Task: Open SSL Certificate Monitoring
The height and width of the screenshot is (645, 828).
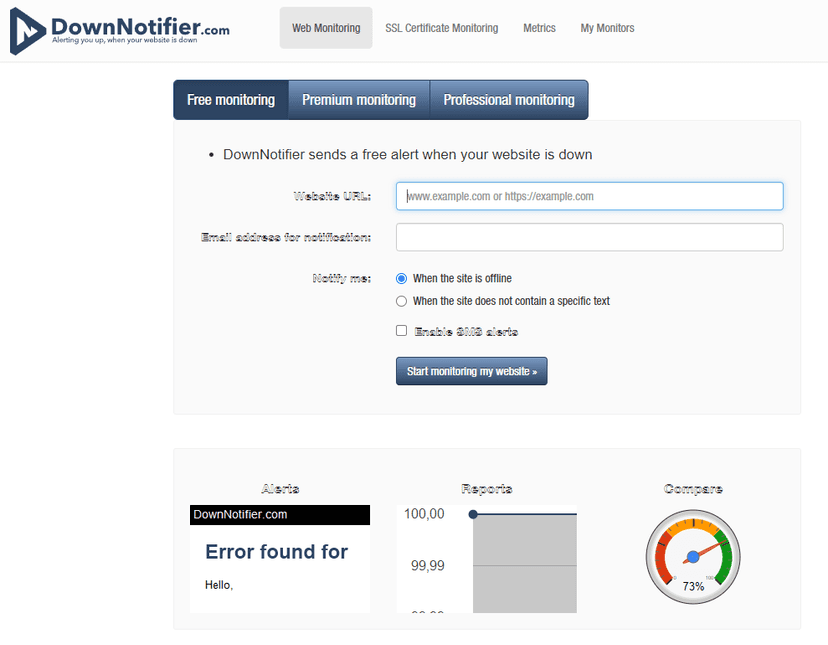Action: [x=441, y=28]
